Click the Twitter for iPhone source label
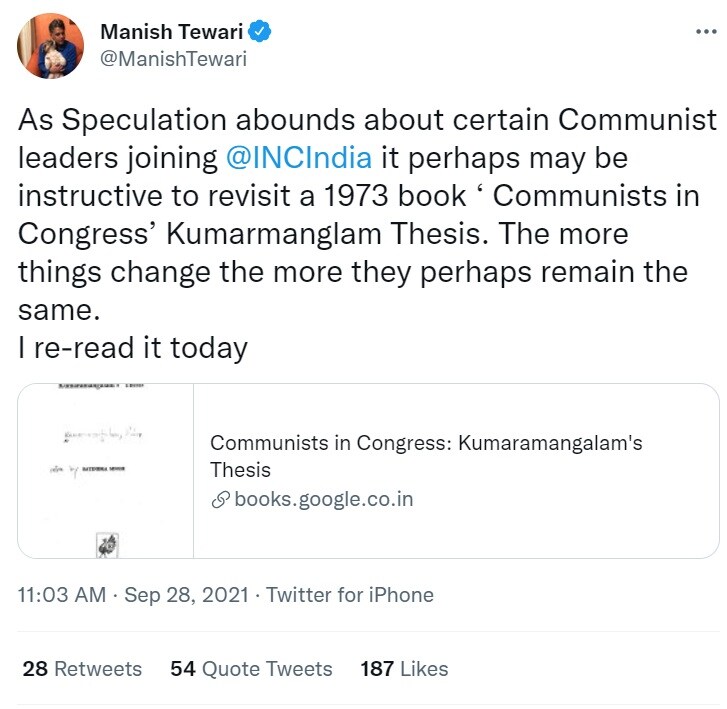 [x=350, y=595]
